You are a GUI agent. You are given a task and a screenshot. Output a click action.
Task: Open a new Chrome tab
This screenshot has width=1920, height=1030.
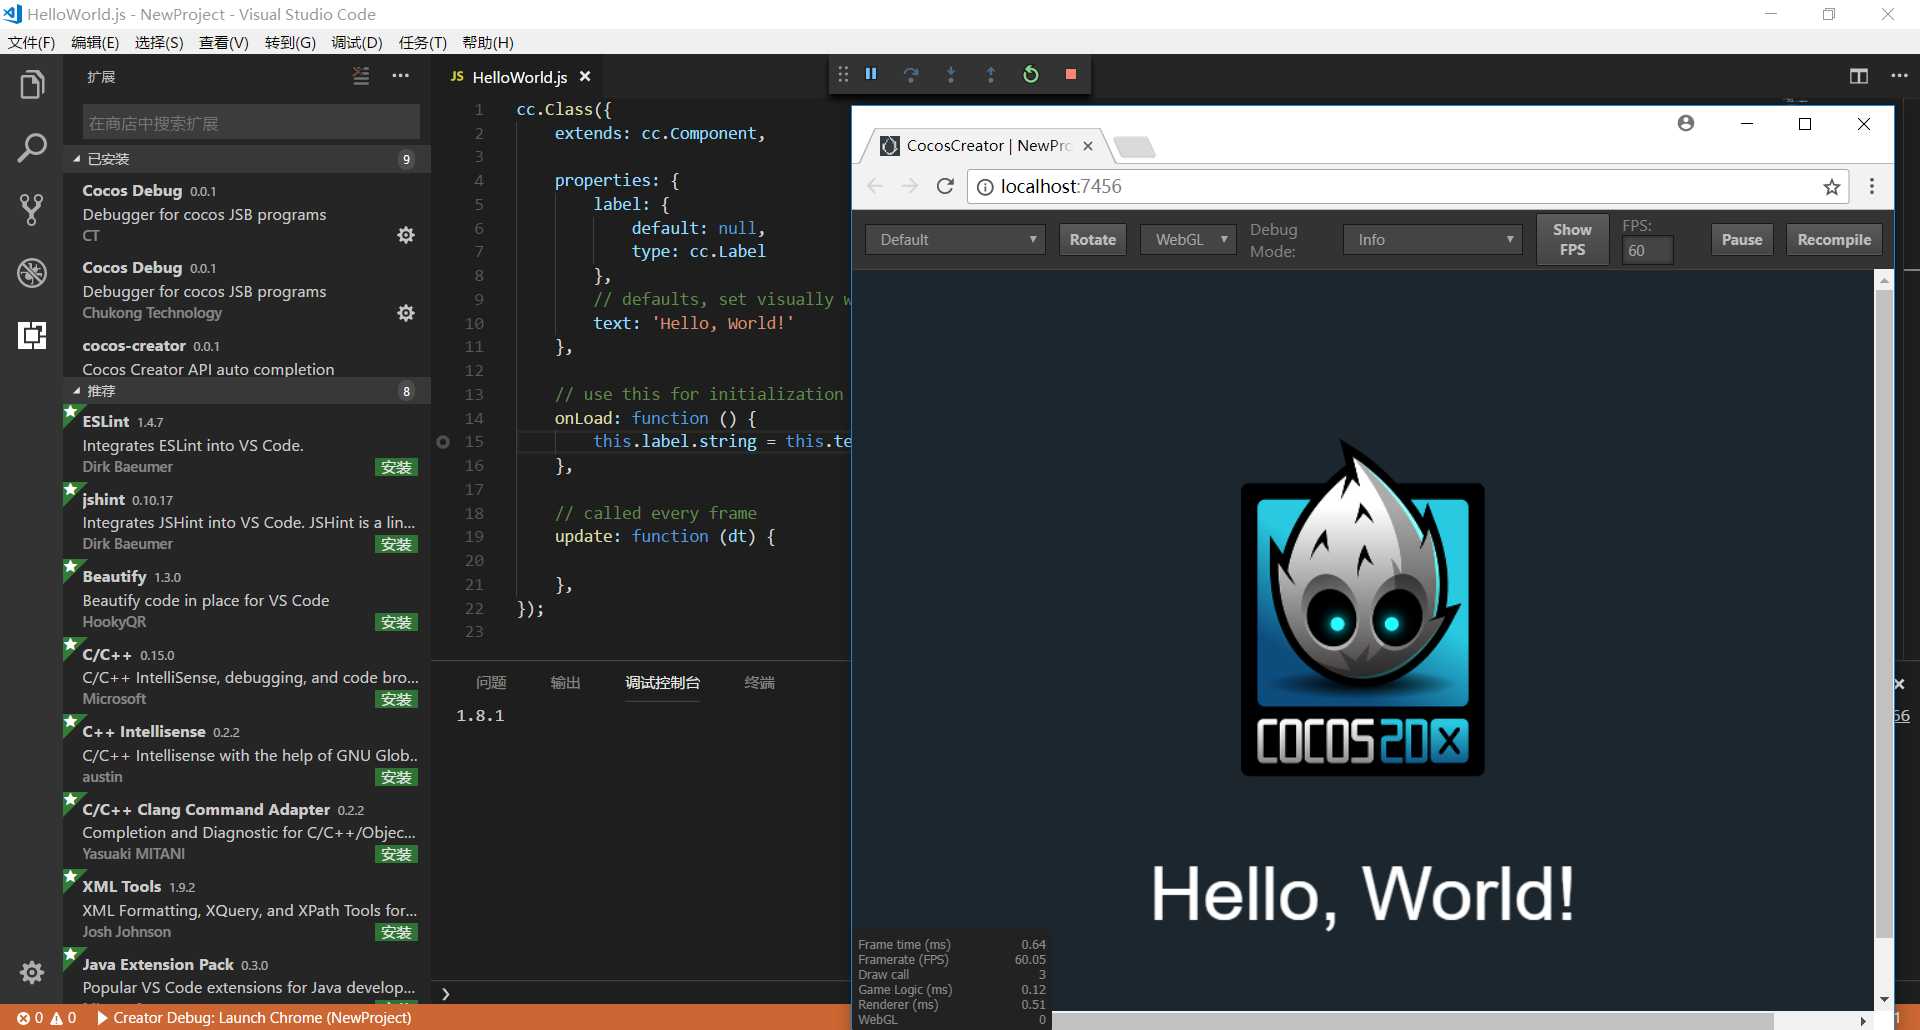[x=1135, y=147]
